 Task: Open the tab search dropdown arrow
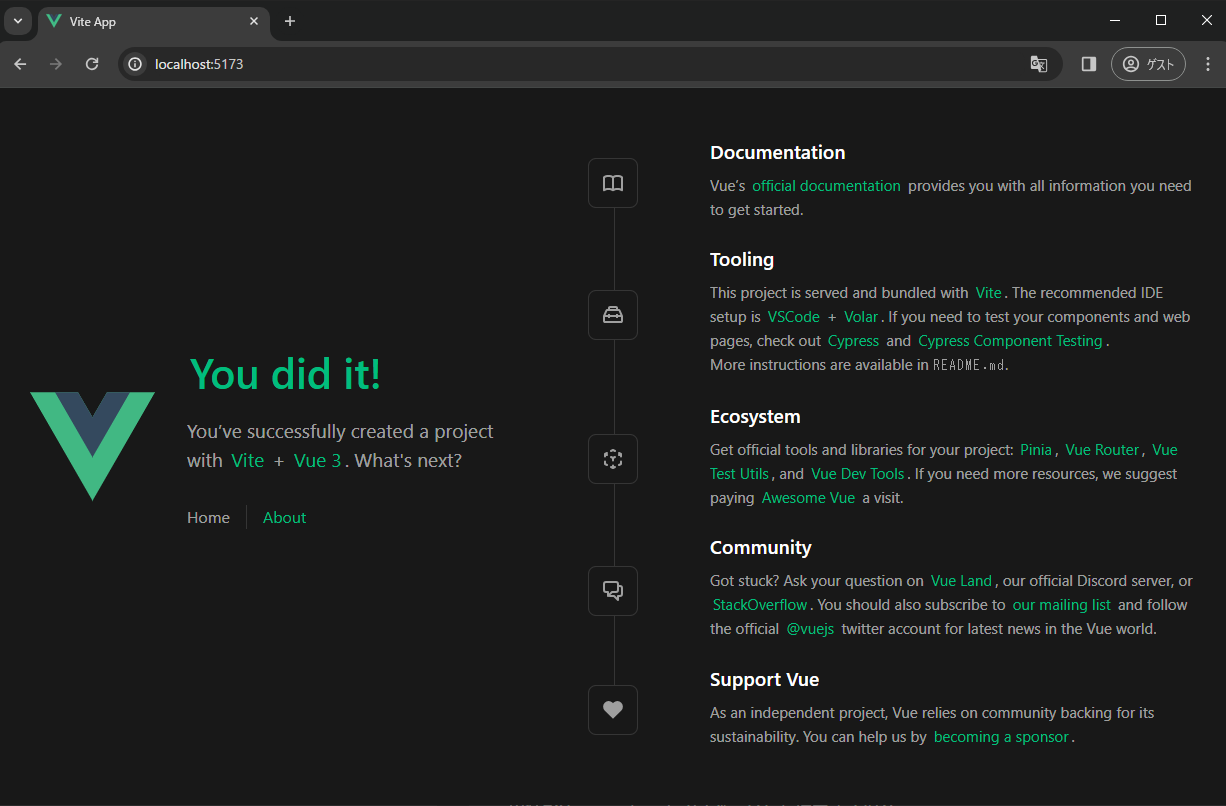[x=18, y=20]
